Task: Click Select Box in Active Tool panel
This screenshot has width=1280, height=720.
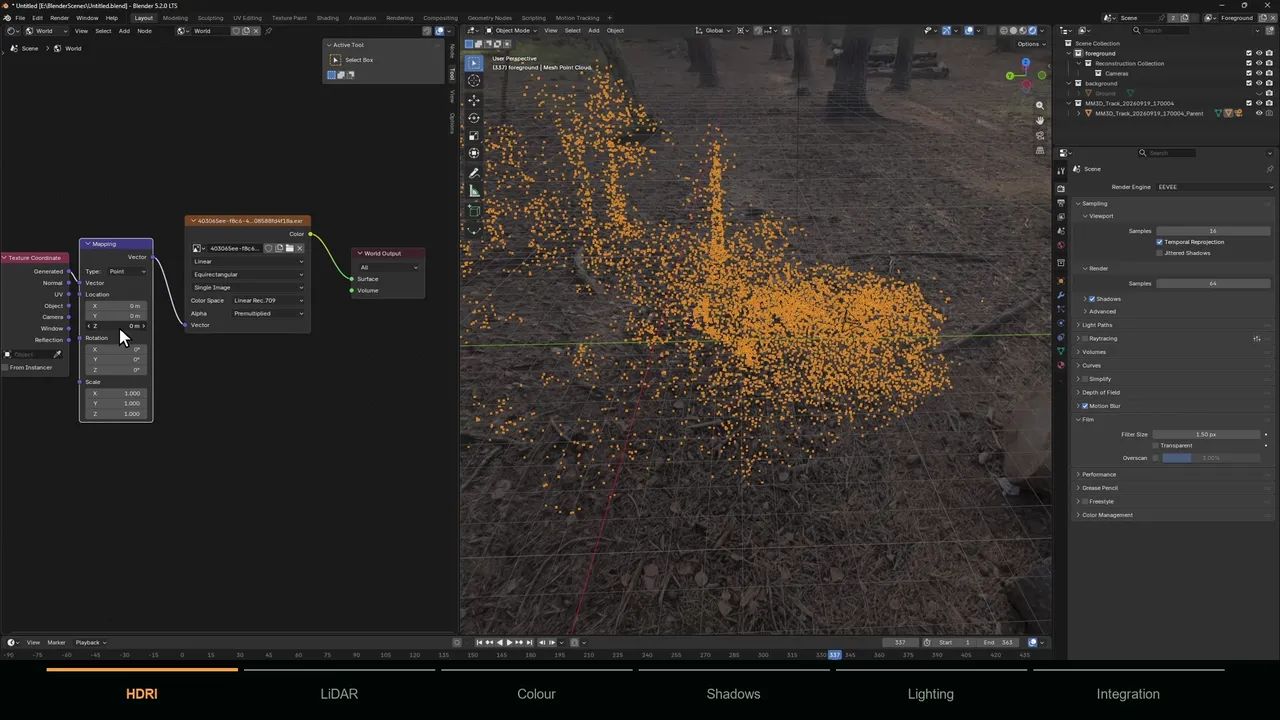Action: point(359,60)
